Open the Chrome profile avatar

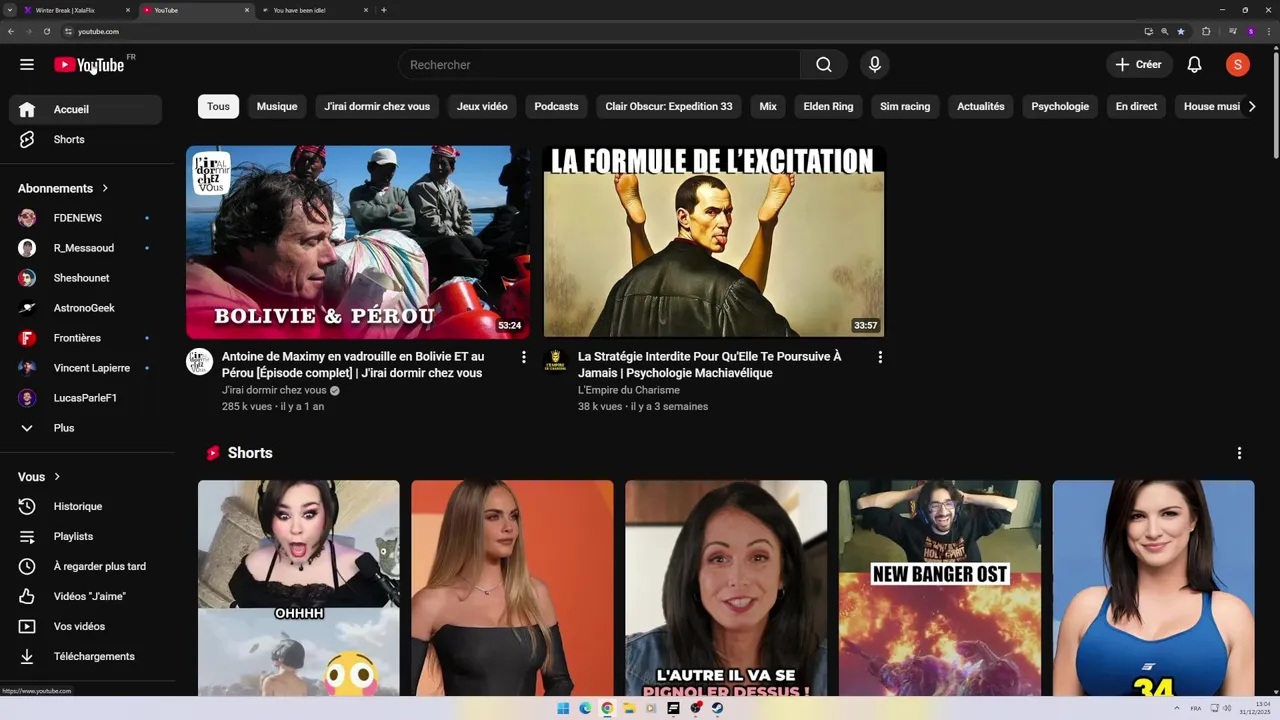(1250, 31)
